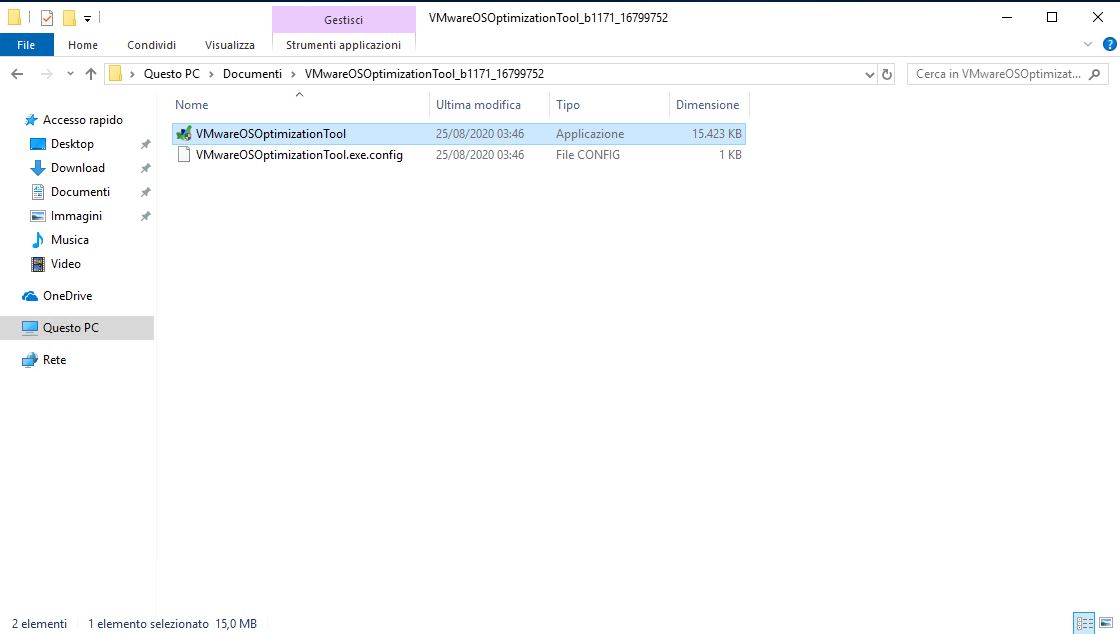Click the blank config file icon

[184, 155]
